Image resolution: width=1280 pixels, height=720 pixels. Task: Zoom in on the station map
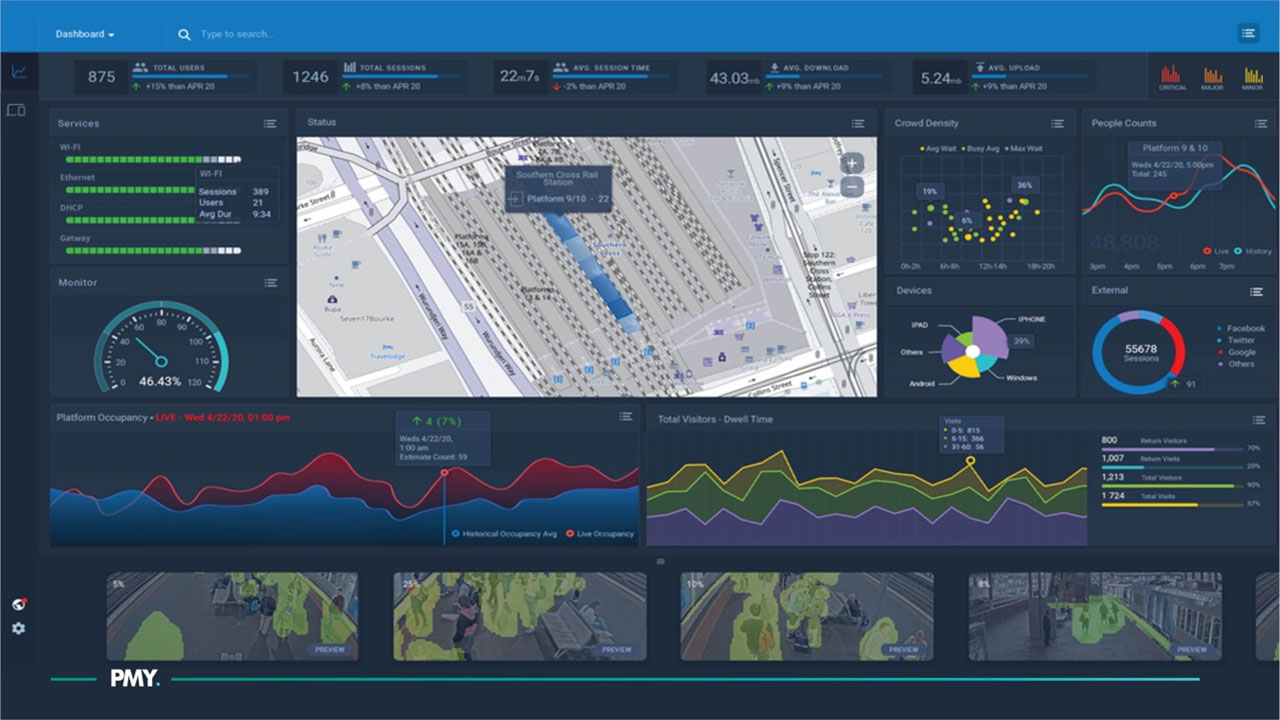click(852, 163)
